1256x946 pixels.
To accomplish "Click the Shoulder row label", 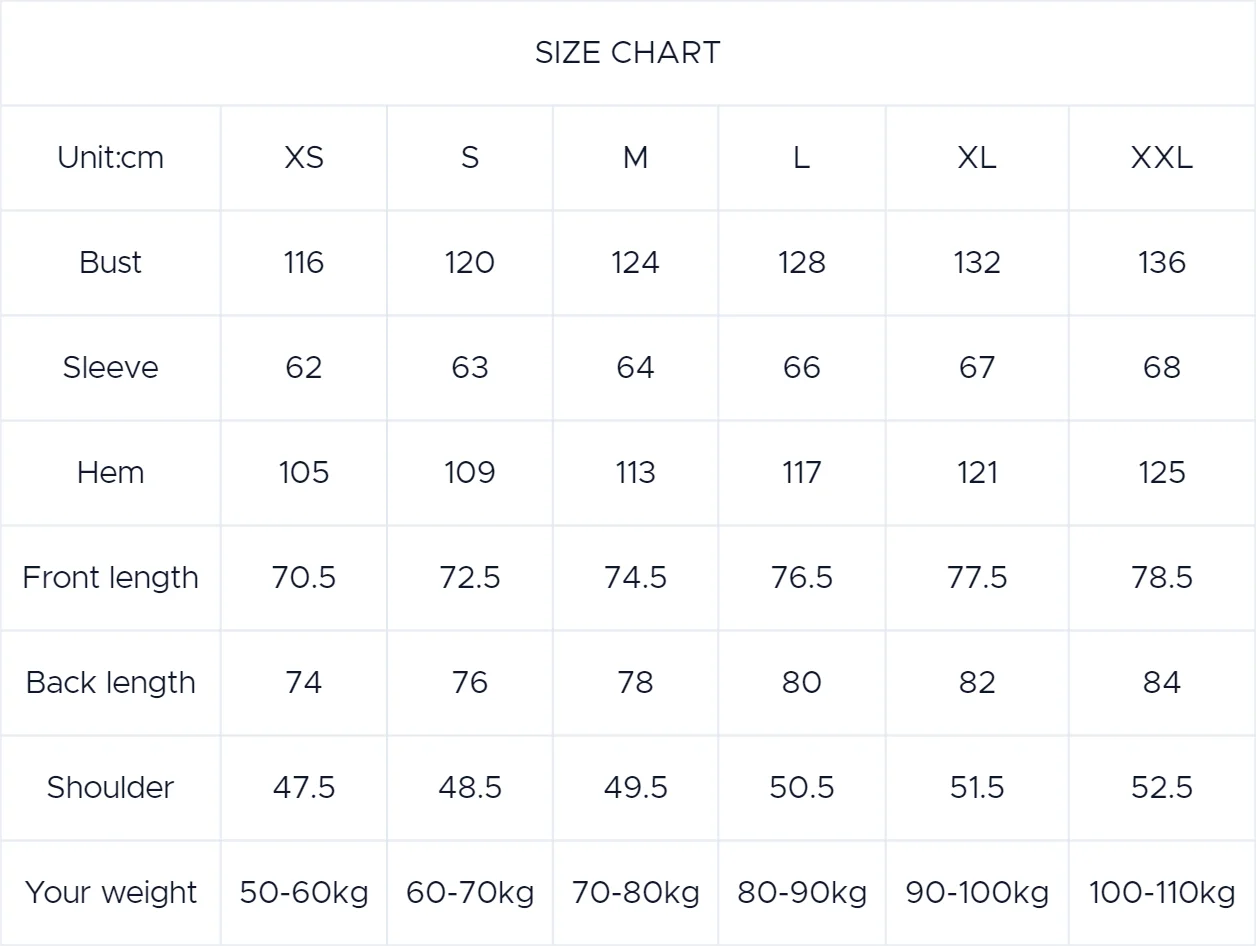I will pyautogui.click(x=110, y=788).
